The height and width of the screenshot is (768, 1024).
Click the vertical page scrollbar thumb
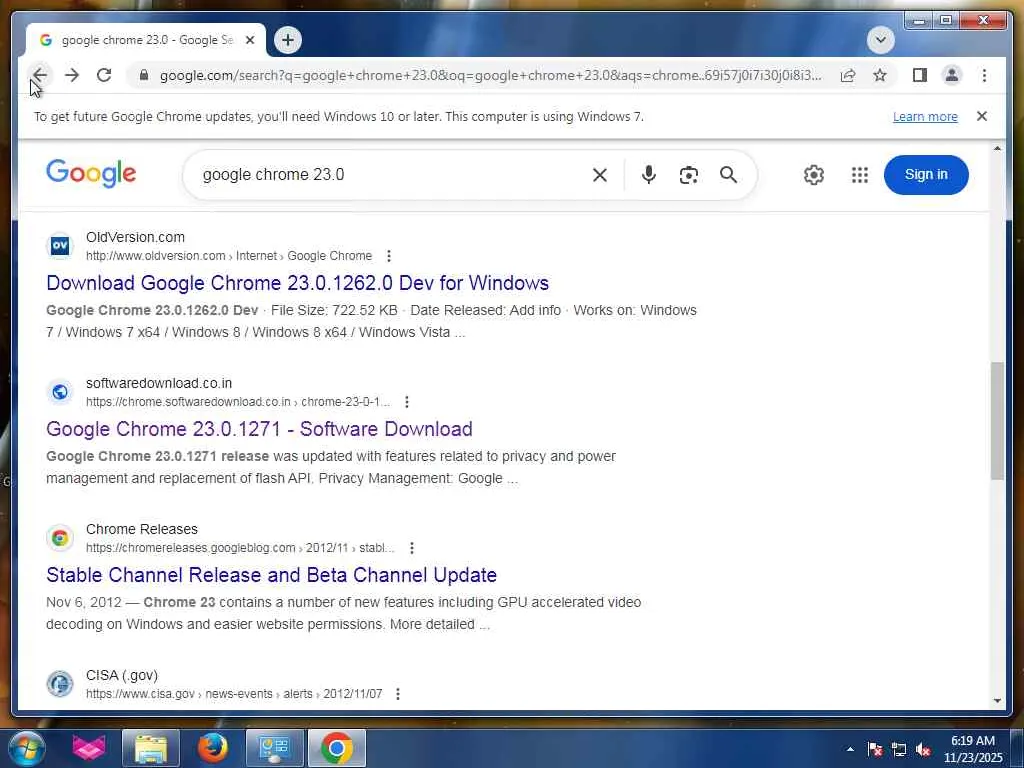tap(997, 421)
